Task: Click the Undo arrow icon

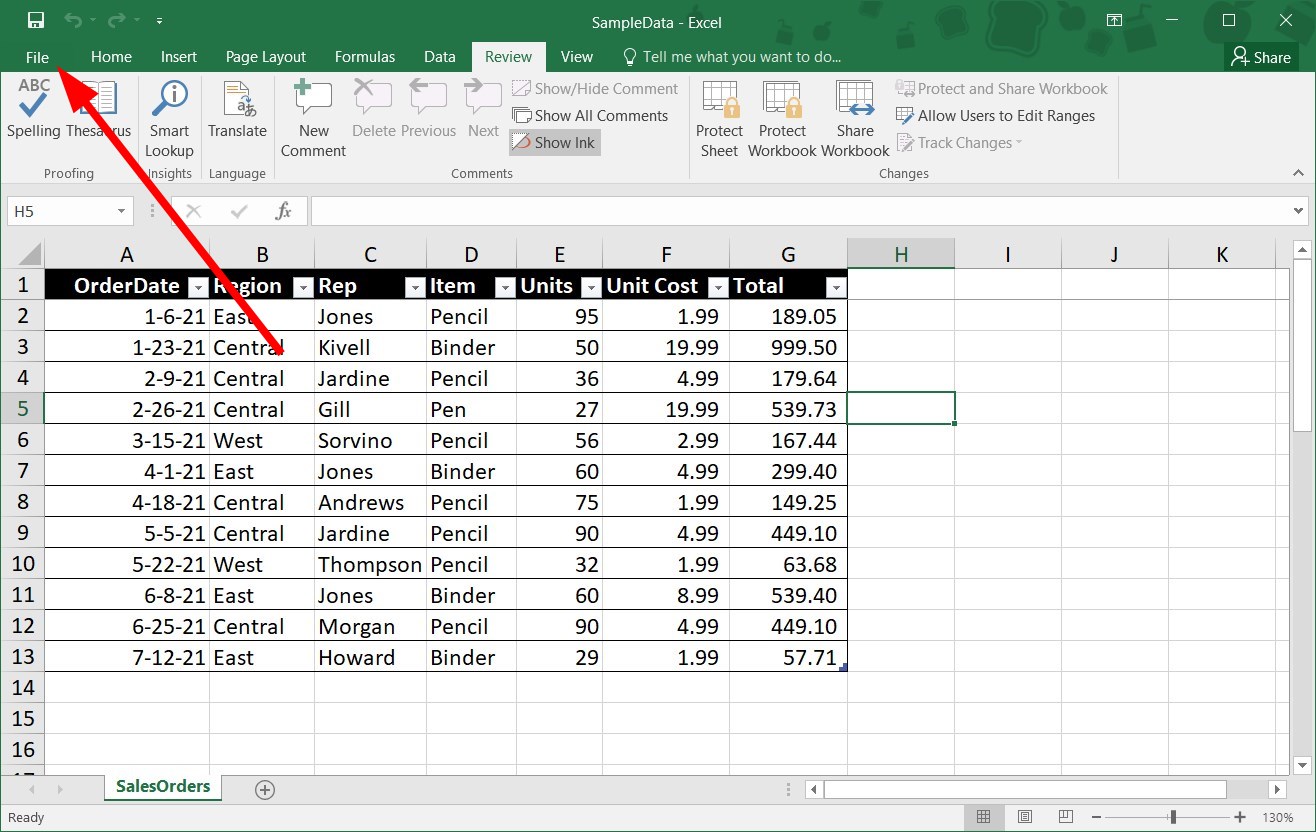Action: (x=73, y=20)
